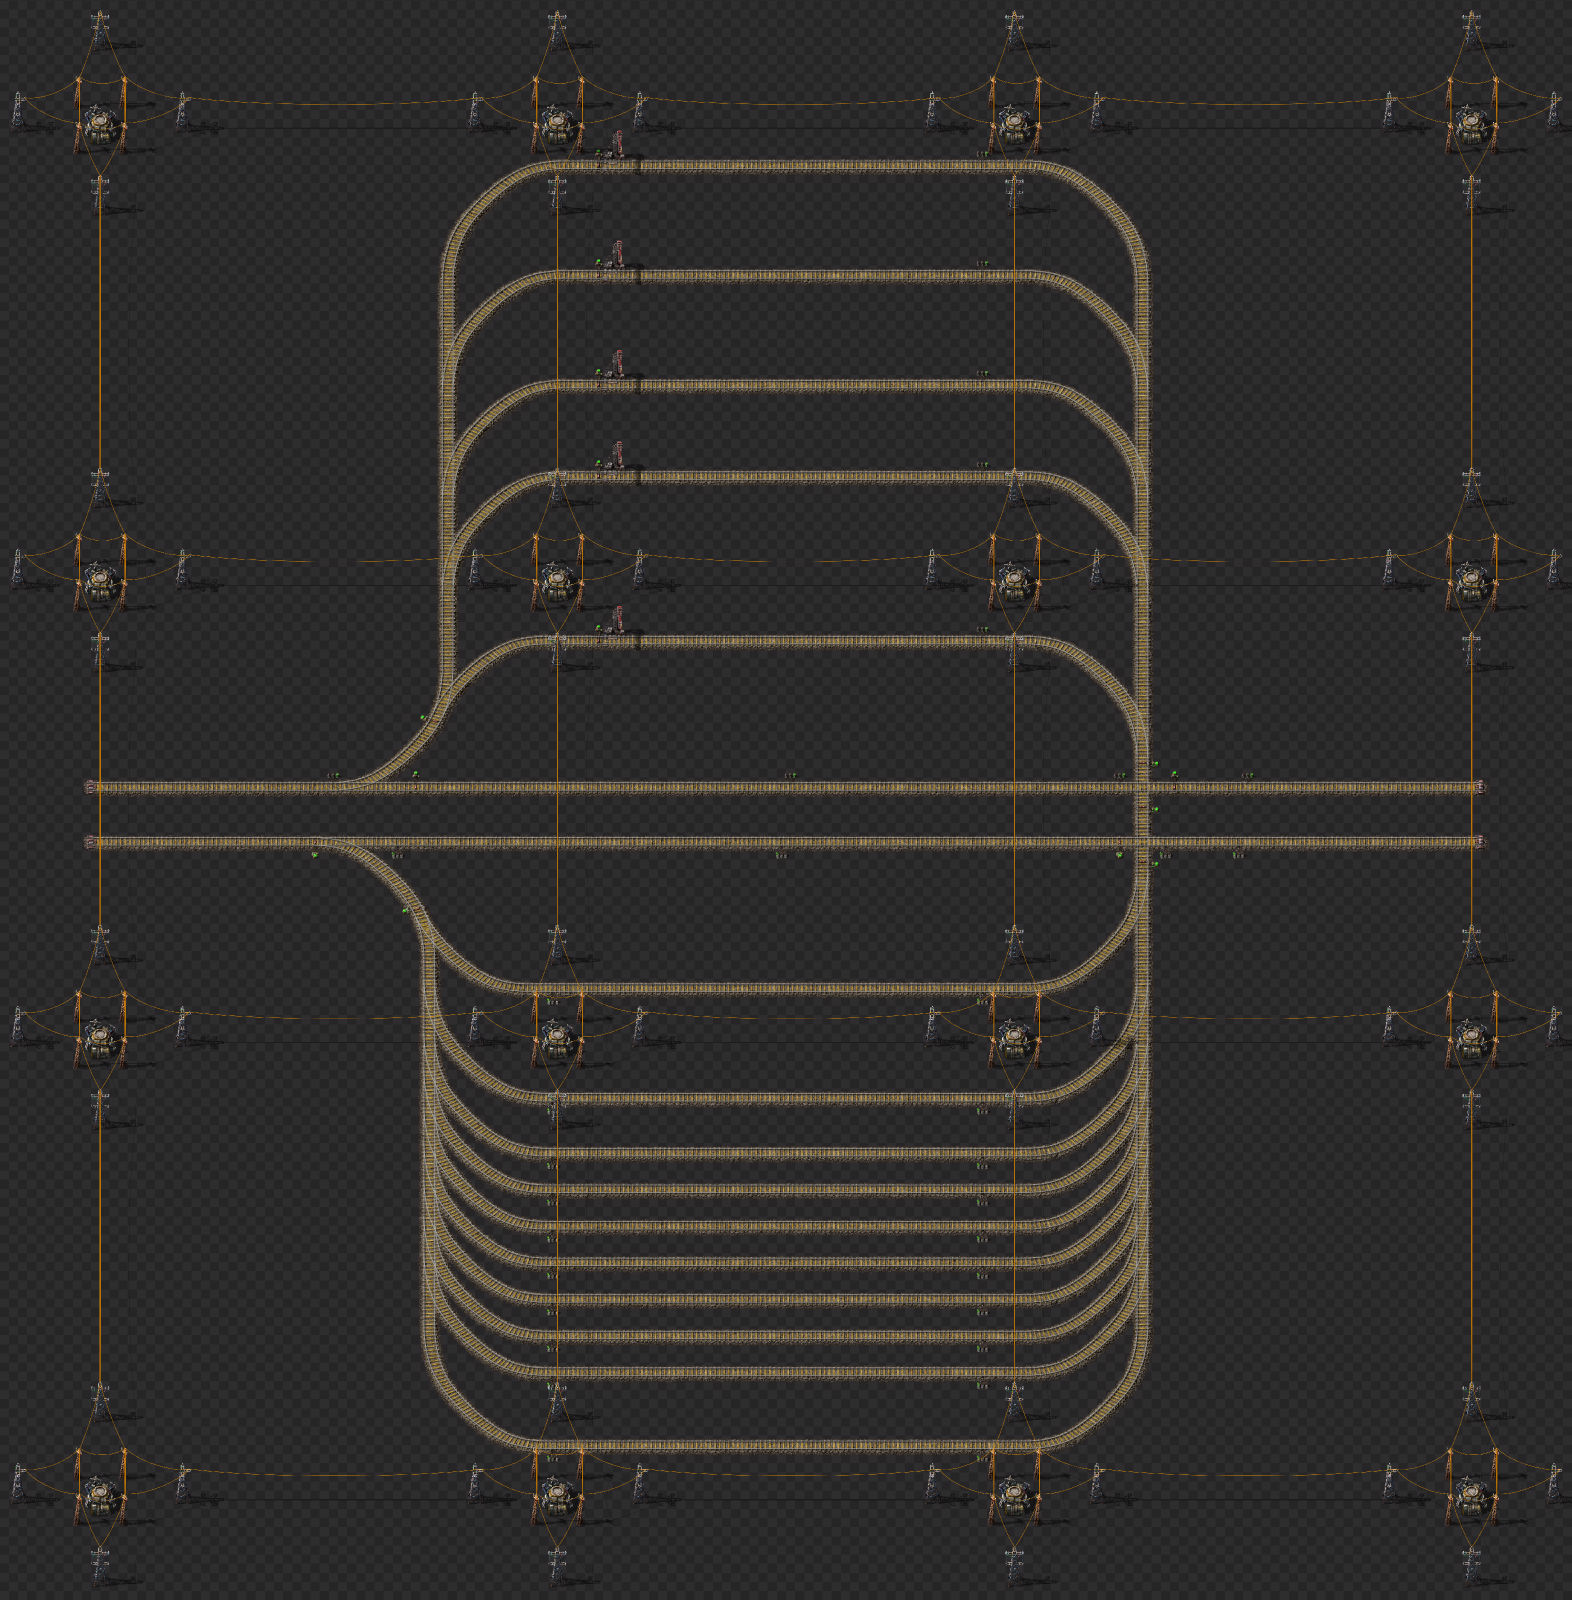Click the rail signal midway along the upper main line
The image size is (1572, 1600).
click(790, 775)
